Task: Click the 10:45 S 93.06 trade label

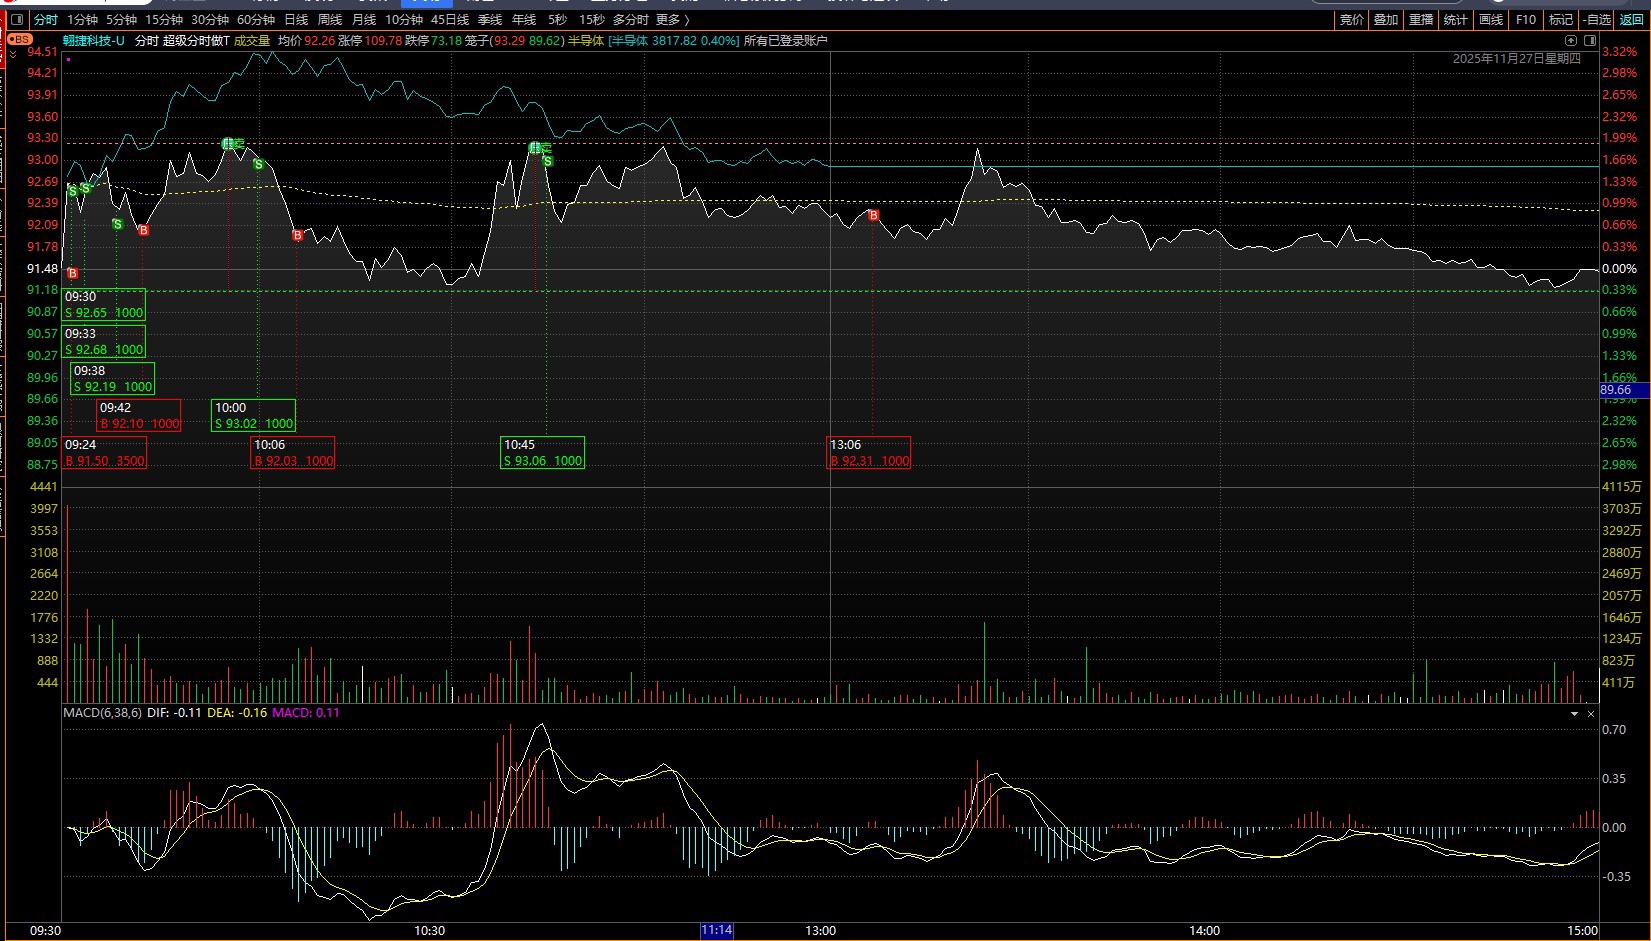Action: (543, 453)
